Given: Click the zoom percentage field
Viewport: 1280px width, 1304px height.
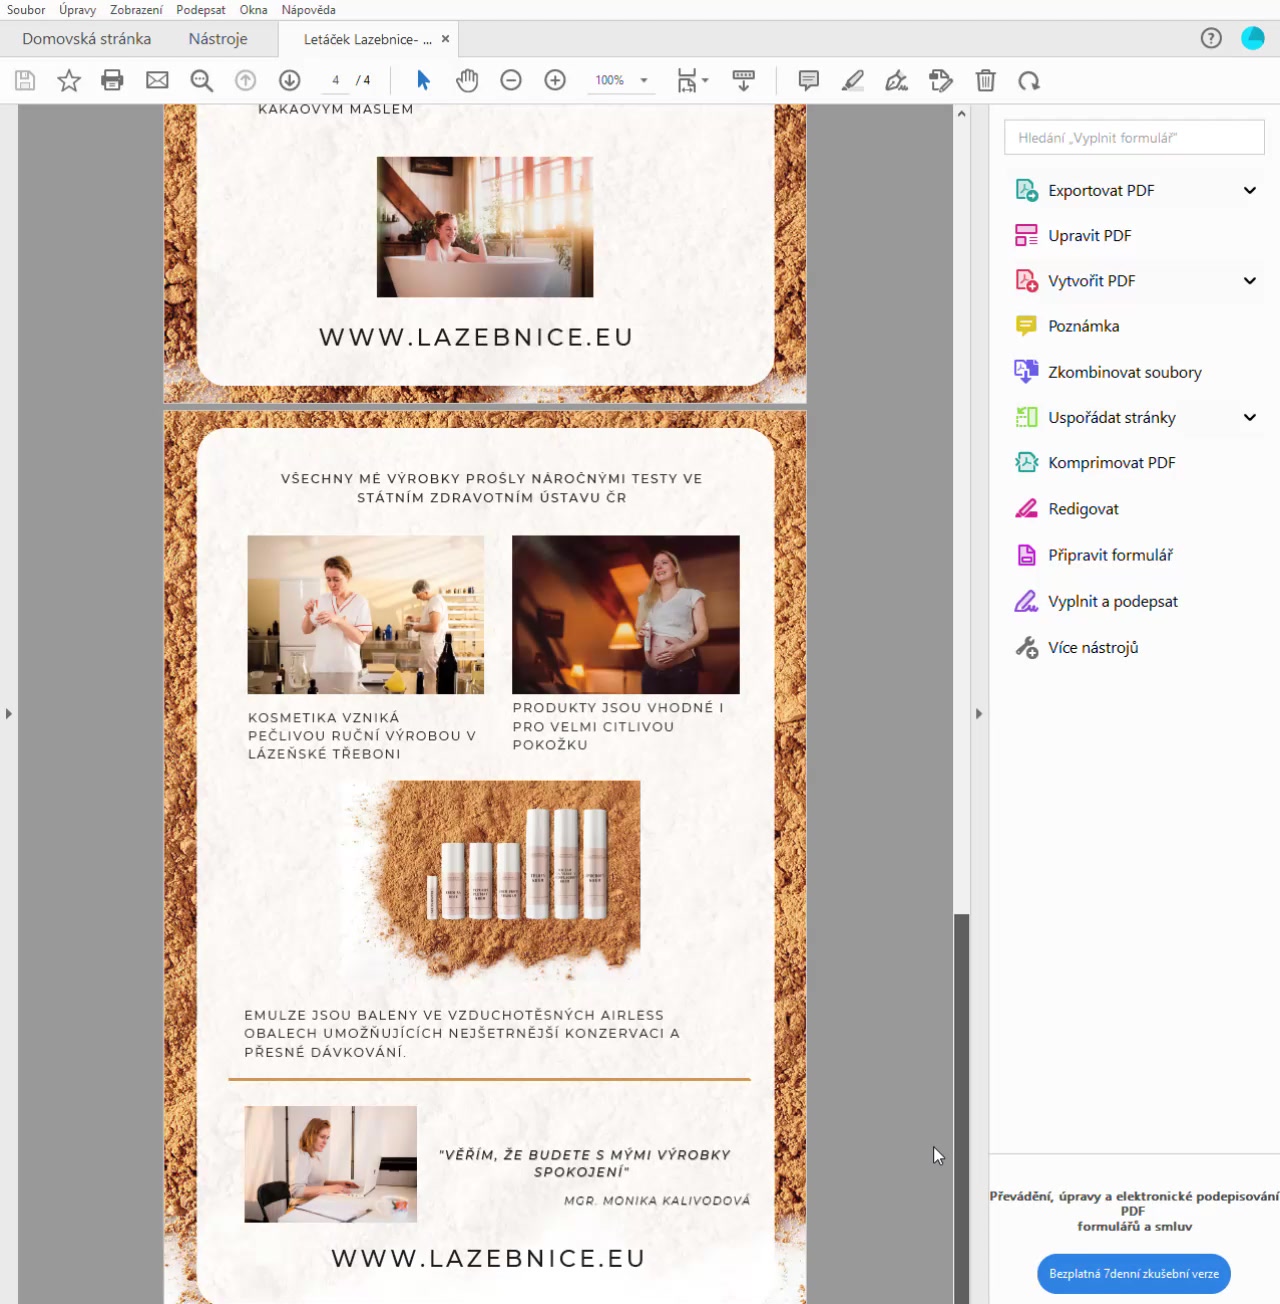Looking at the screenshot, I should point(610,80).
